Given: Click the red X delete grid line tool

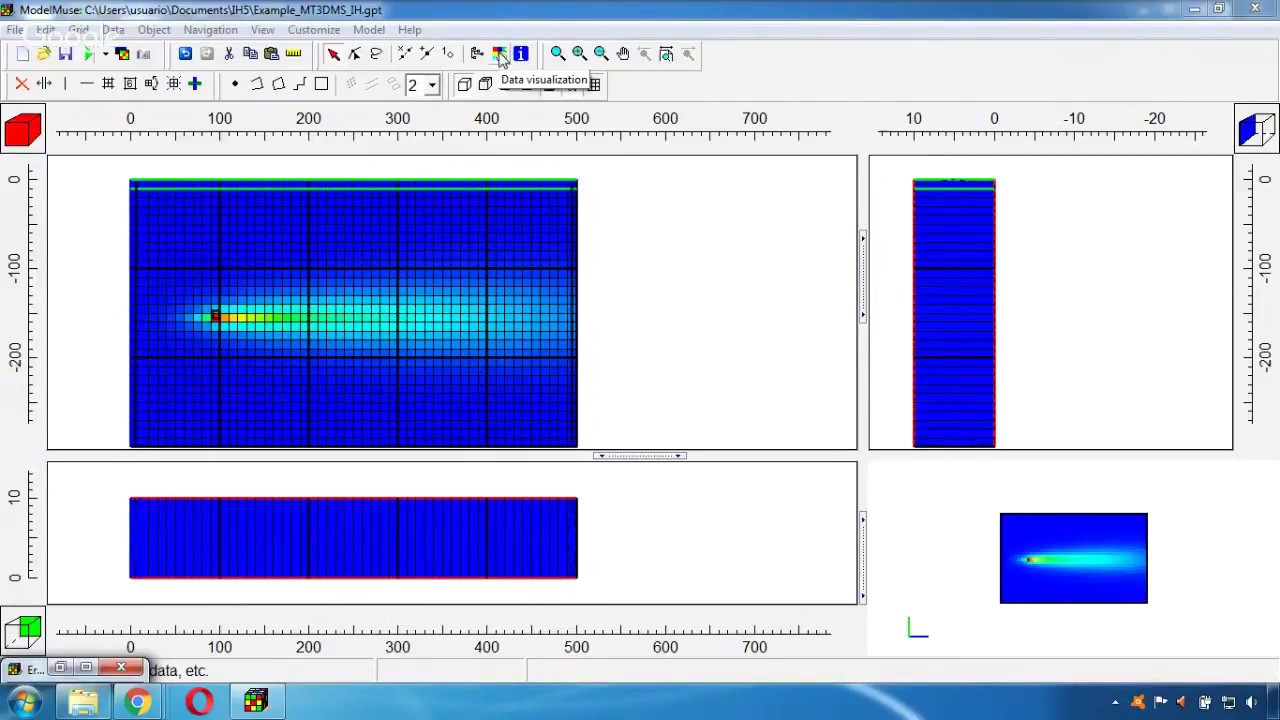Looking at the screenshot, I should point(22,84).
